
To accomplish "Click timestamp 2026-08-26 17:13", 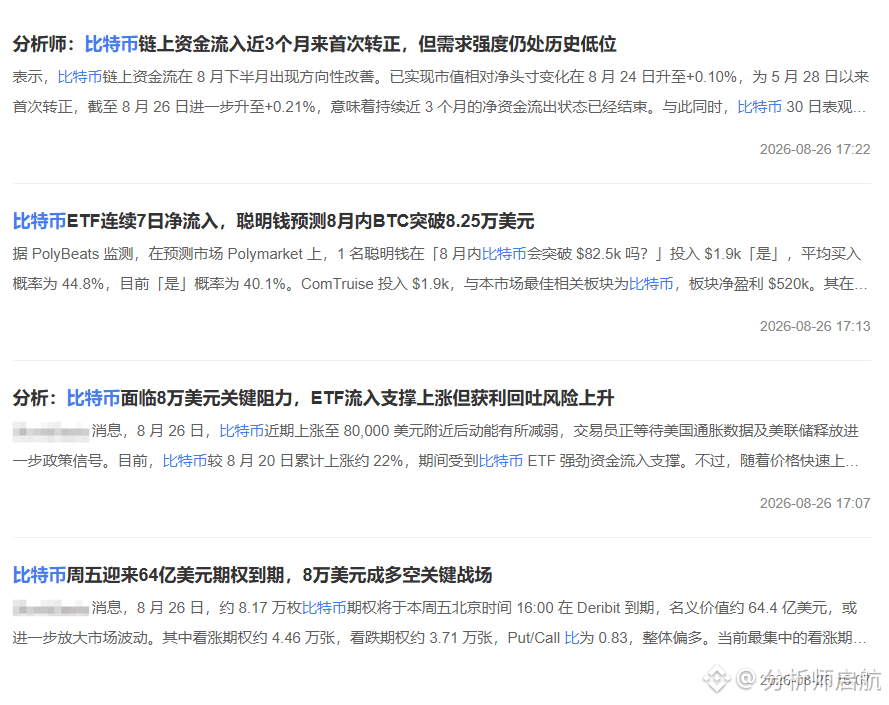I will coord(815,326).
